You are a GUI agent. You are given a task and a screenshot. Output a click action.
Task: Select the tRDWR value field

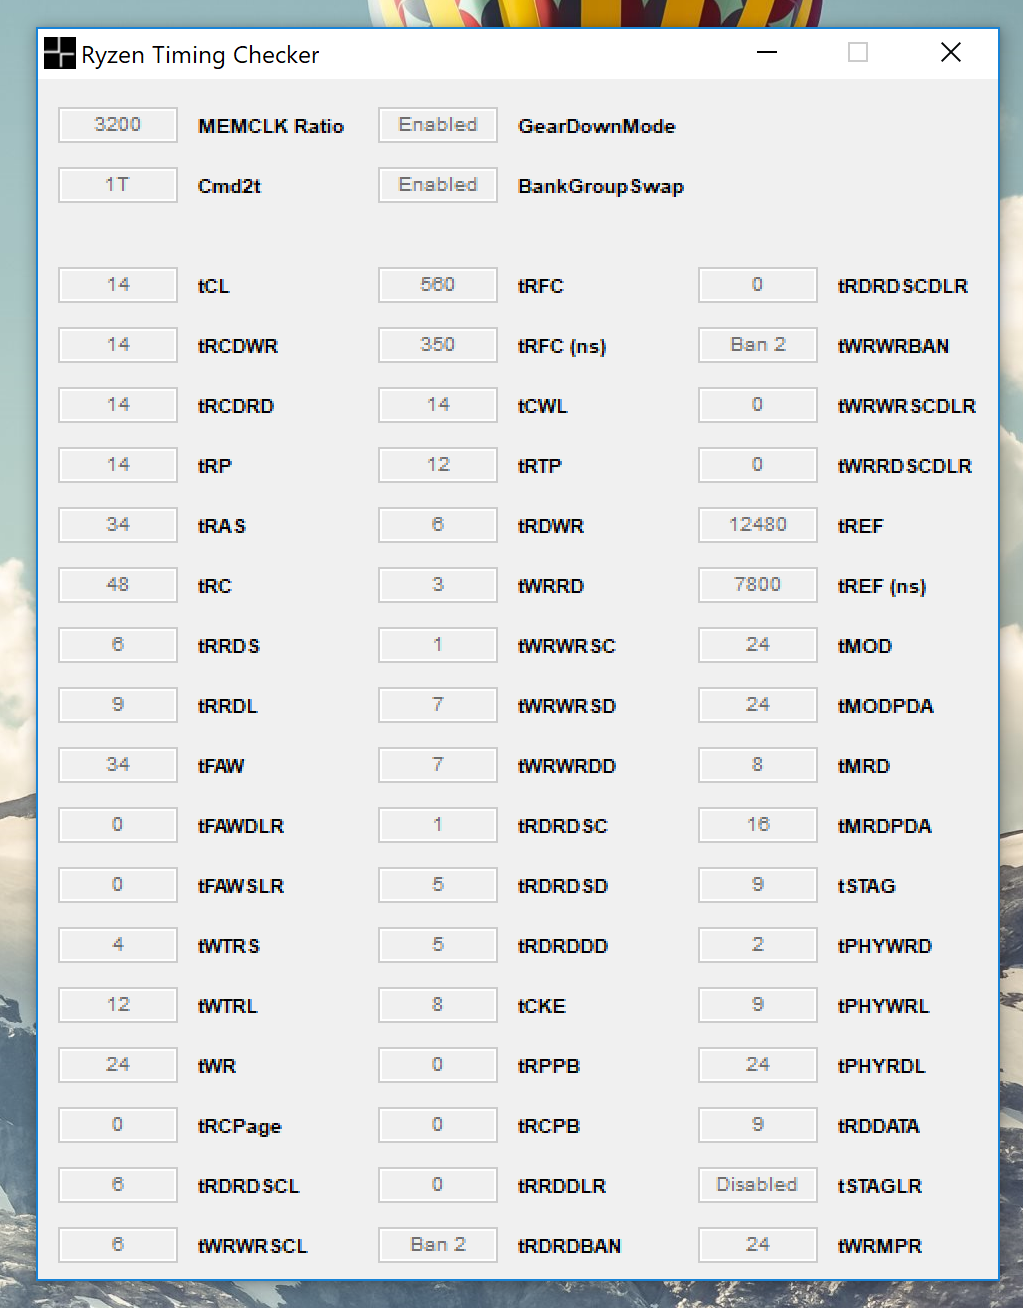pyautogui.click(x=438, y=525)
